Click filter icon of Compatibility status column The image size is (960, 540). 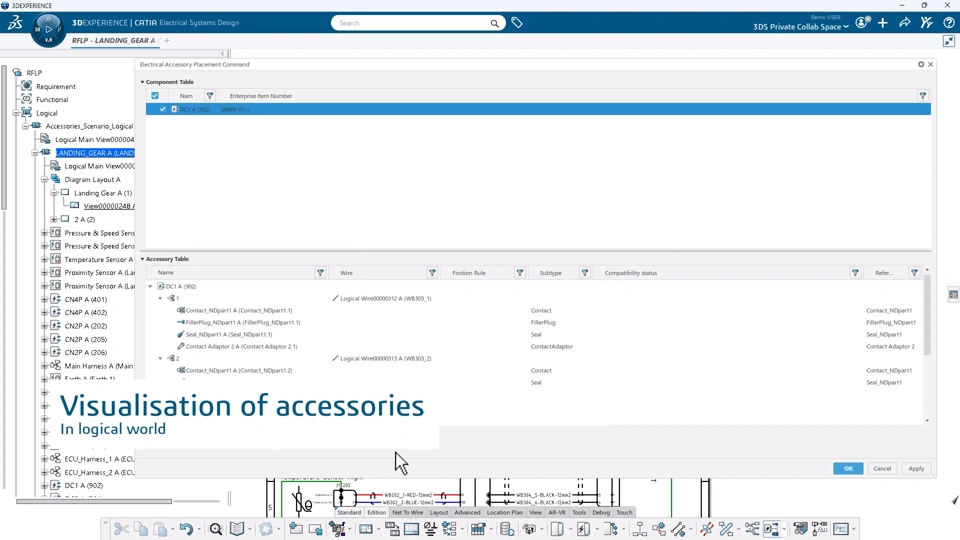point(855,273)
